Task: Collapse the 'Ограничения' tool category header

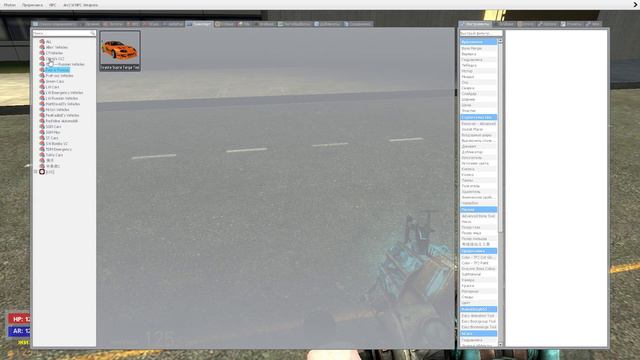Action: click(x=478, y=42)
